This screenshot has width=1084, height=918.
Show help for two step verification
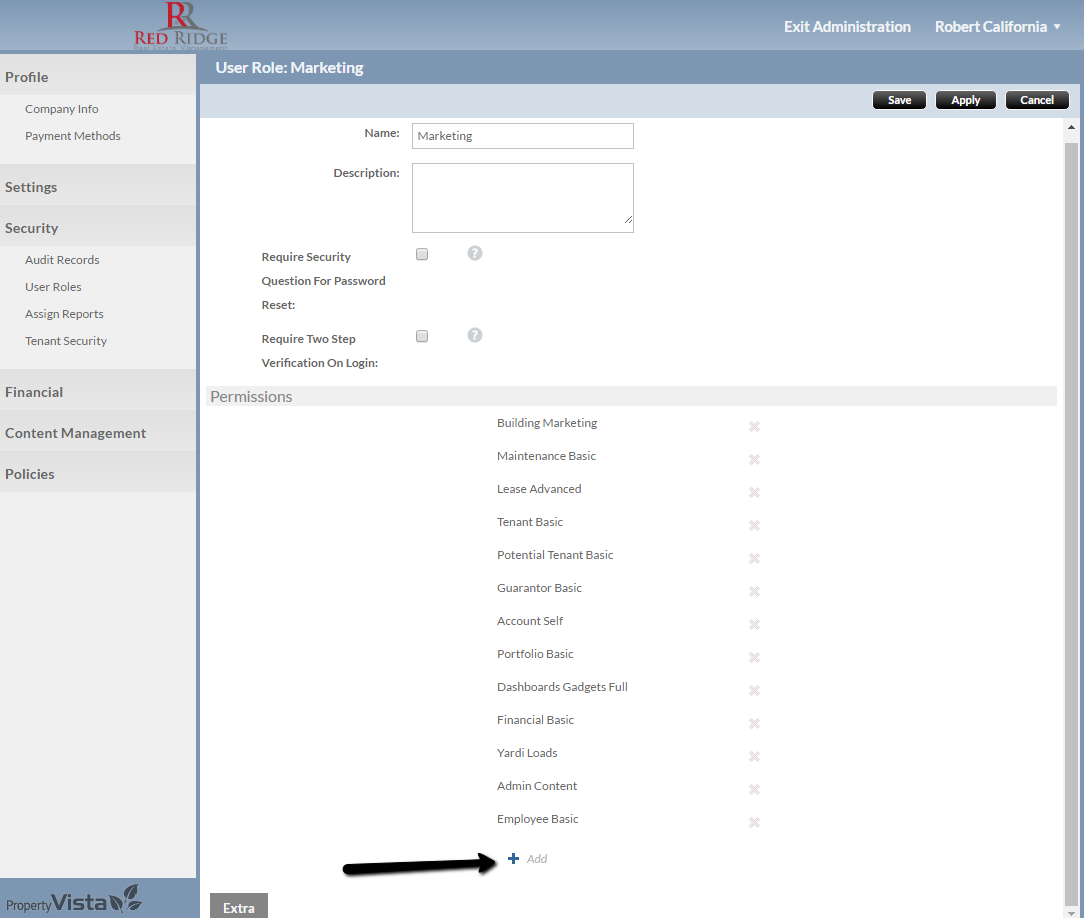(x=475, y=335)
